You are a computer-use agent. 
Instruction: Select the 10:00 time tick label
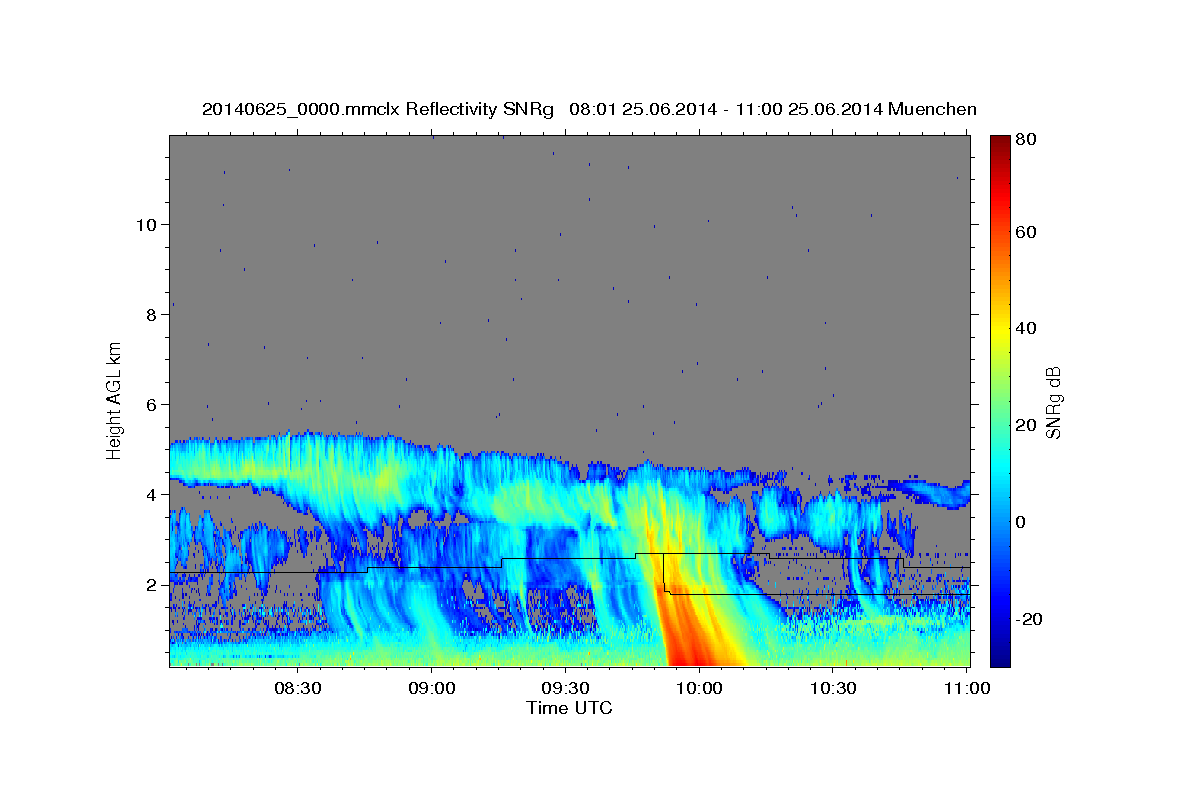tap(698, 689)
